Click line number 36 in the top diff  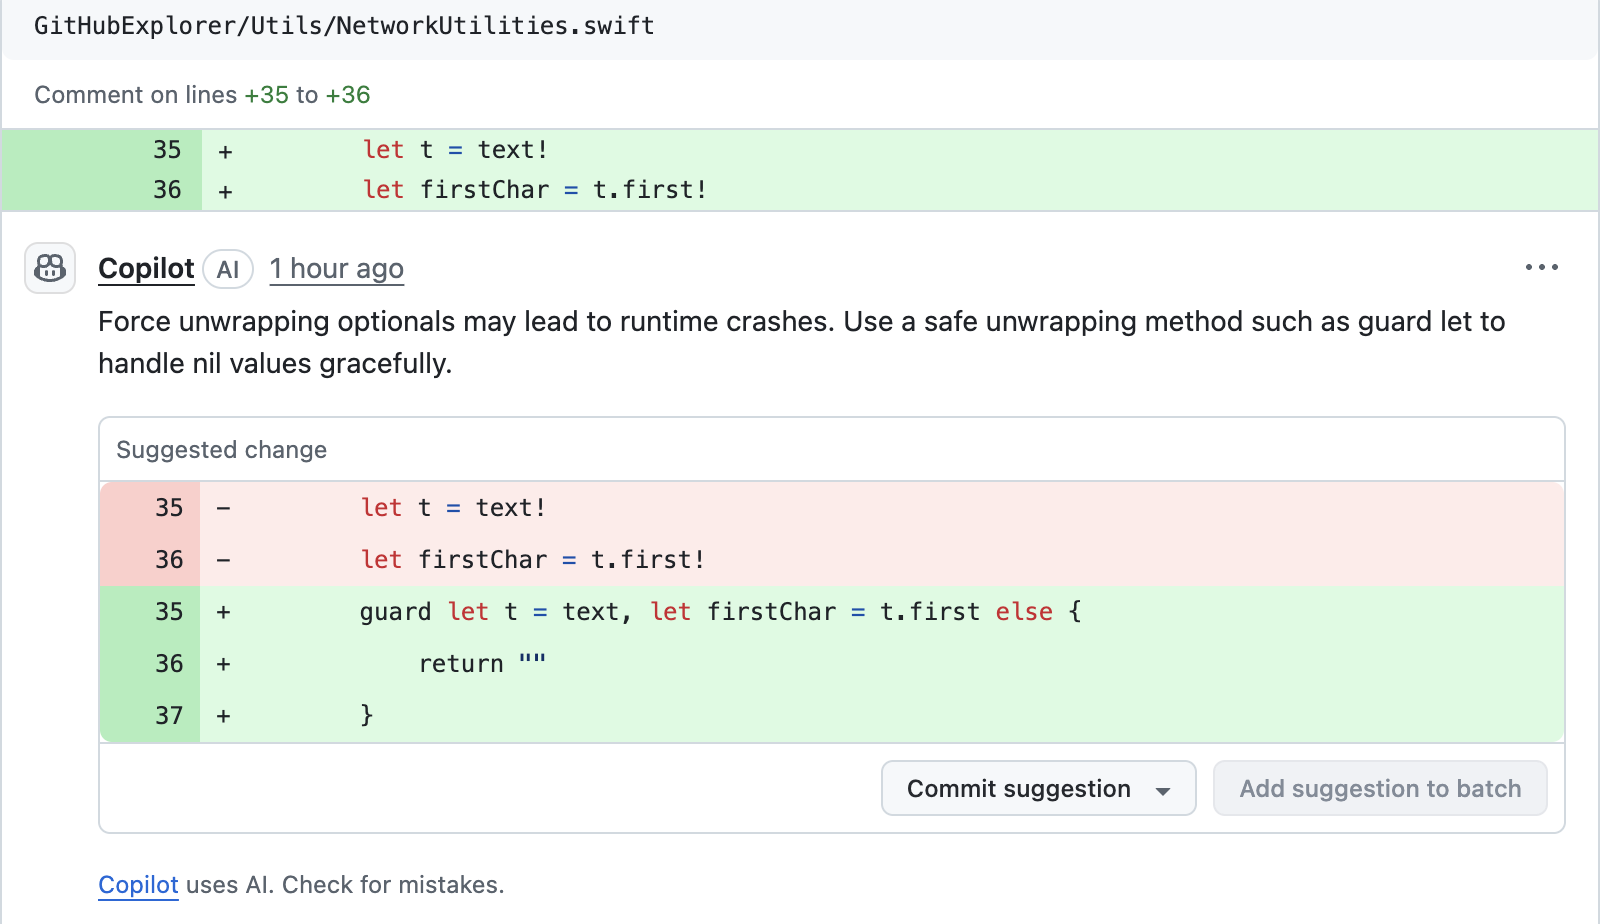click(167, 190)
